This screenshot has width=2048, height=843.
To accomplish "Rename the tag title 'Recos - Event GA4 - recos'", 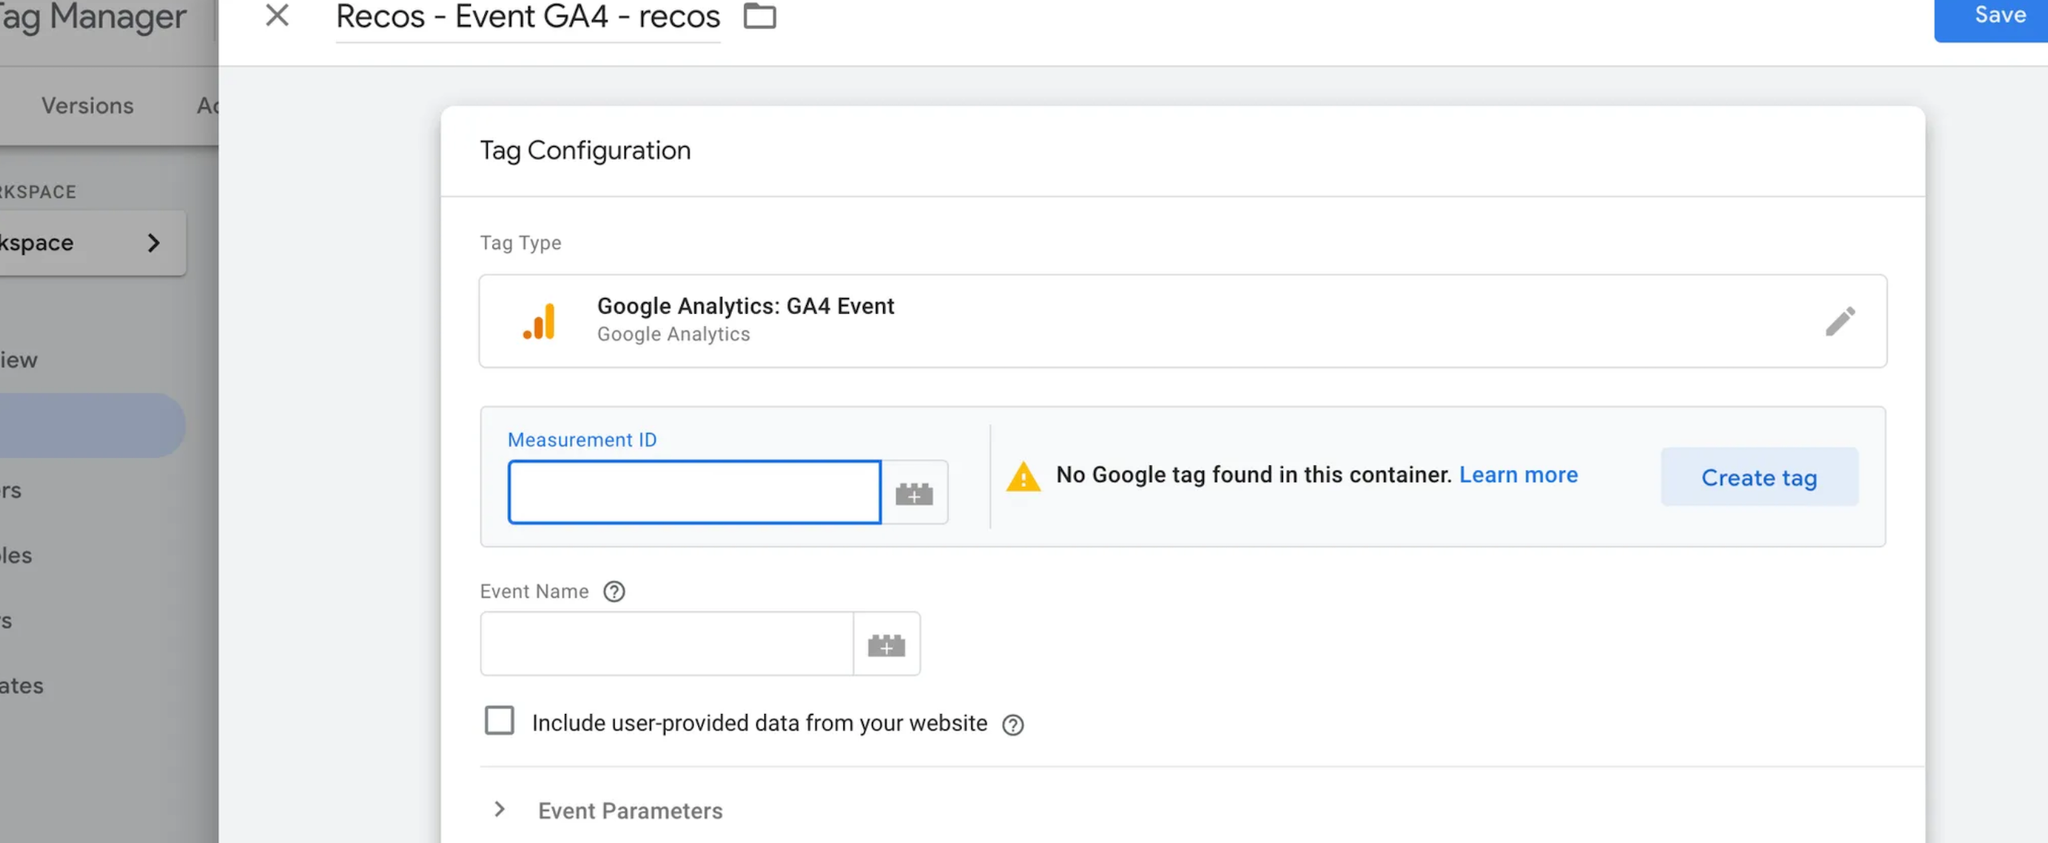I will tap(528, 17).
